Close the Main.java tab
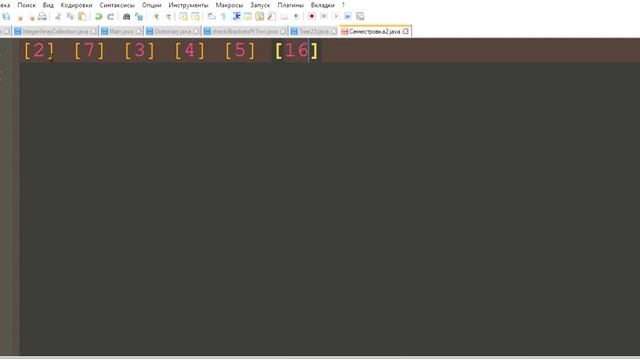 click(139, 31)
